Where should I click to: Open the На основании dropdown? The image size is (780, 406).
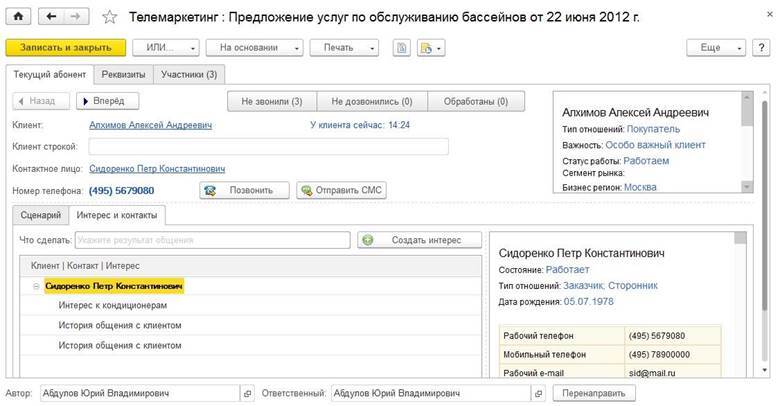pyautogui.click(x=254, y=48)
